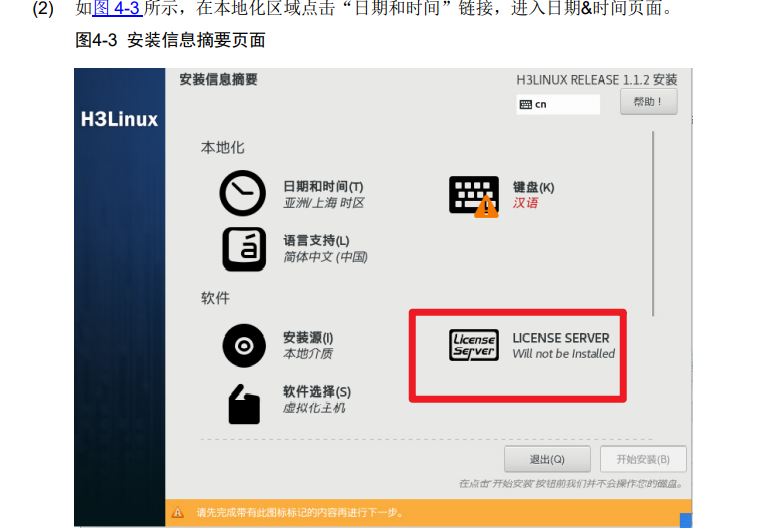Click the 退出(Q) quit button
The height and width of the screenshot is (531, 762).
[x=547, y=459]
